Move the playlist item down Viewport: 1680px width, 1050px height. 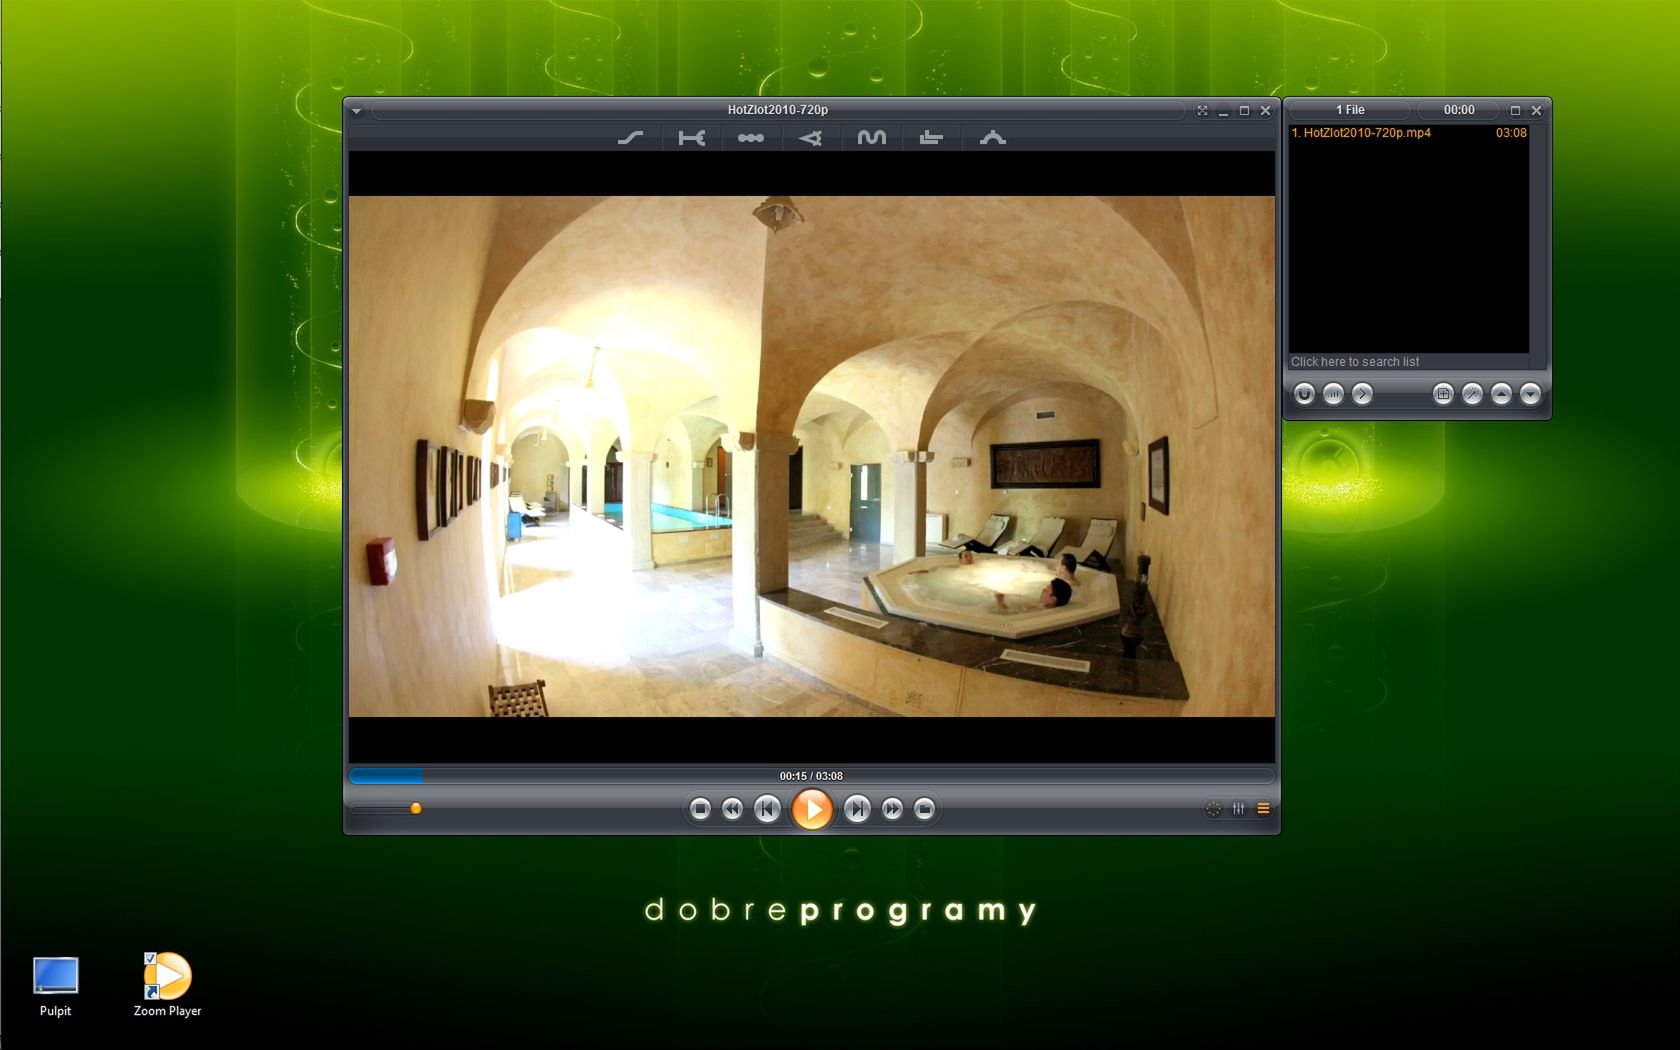(x=1530, y=394)
